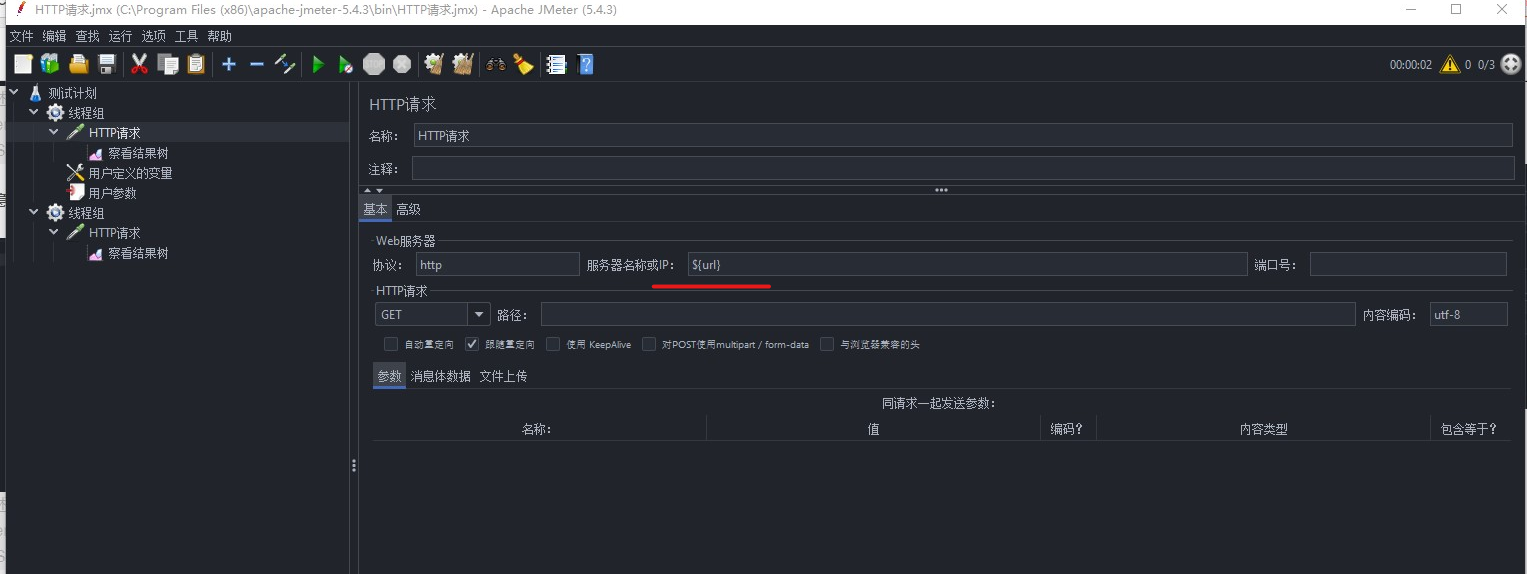Image resolution: width=1527 pixels, height=574 pixels.
Task: Open the 编辑 menu
Action: coord(54,36)
